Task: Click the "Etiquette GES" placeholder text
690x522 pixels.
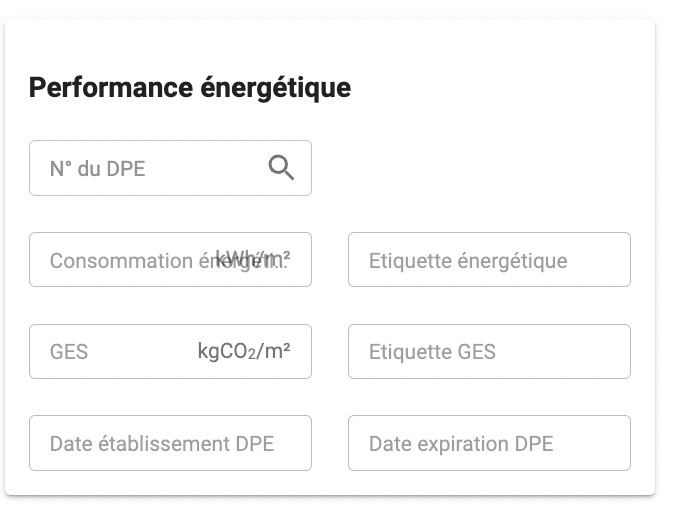Action: pos(432,352)
